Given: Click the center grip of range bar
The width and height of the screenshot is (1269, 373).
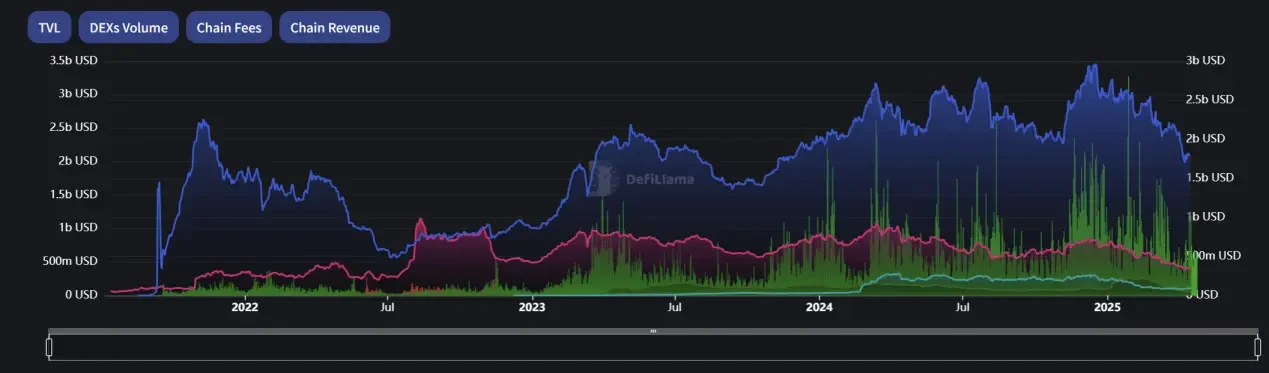Looking at the screenshot, I should click(653, 331).
